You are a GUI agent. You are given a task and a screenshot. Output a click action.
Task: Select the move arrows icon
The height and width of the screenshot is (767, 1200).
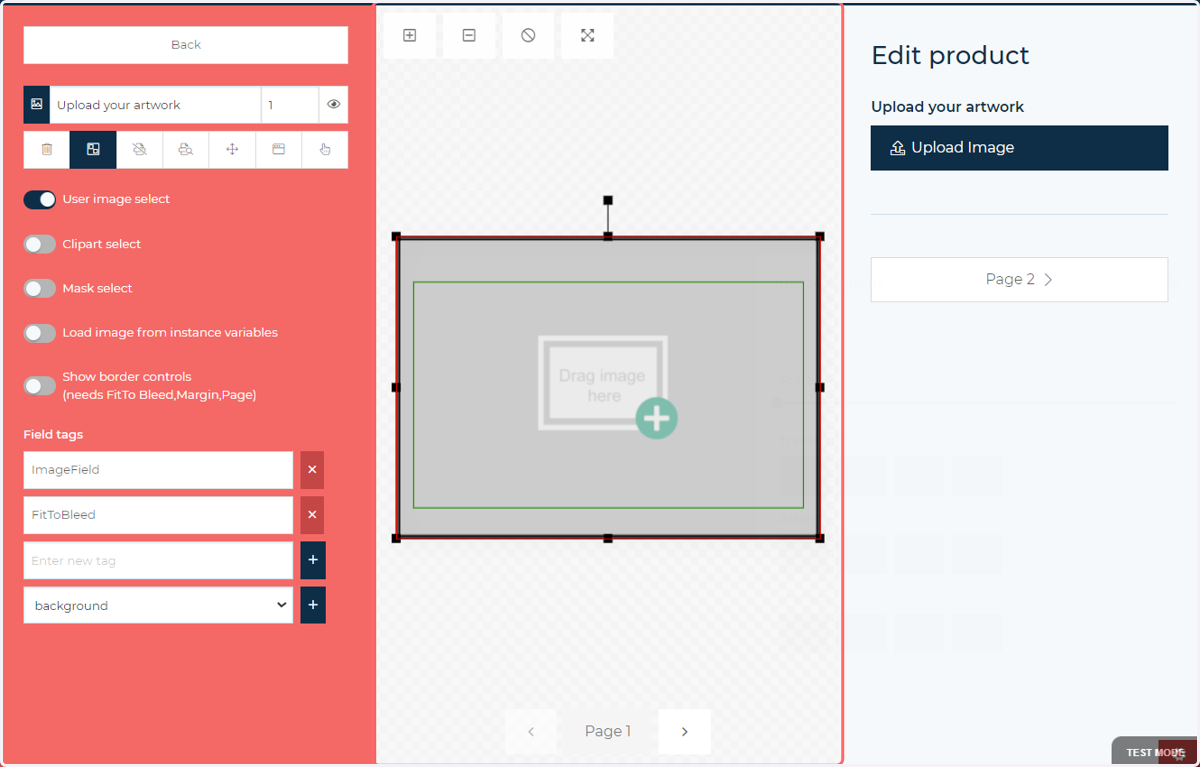pos(232,149)
